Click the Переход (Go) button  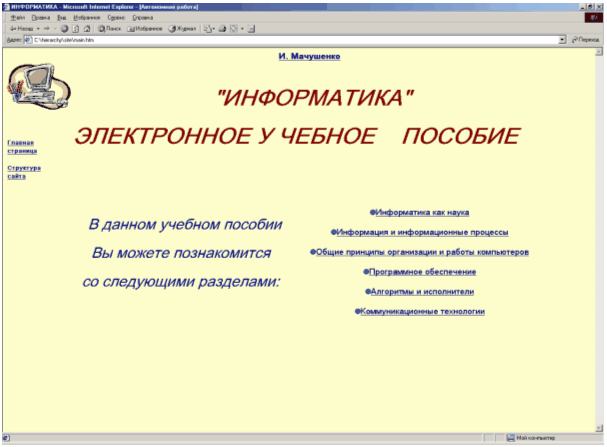(x=585, y=39)
